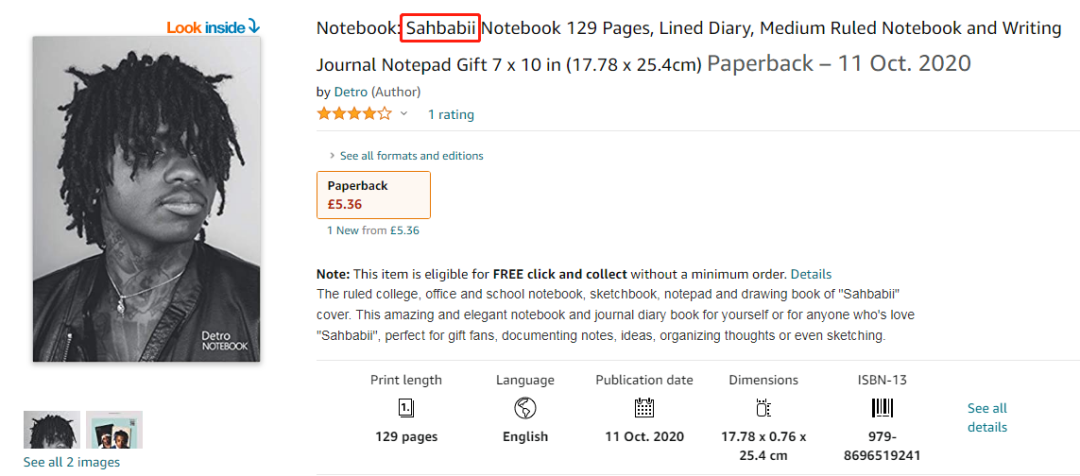The width and height of the screenshot is (1080, 476).
Task: Open the 1 New from £5.36 offer
Action: pos(373,230)
